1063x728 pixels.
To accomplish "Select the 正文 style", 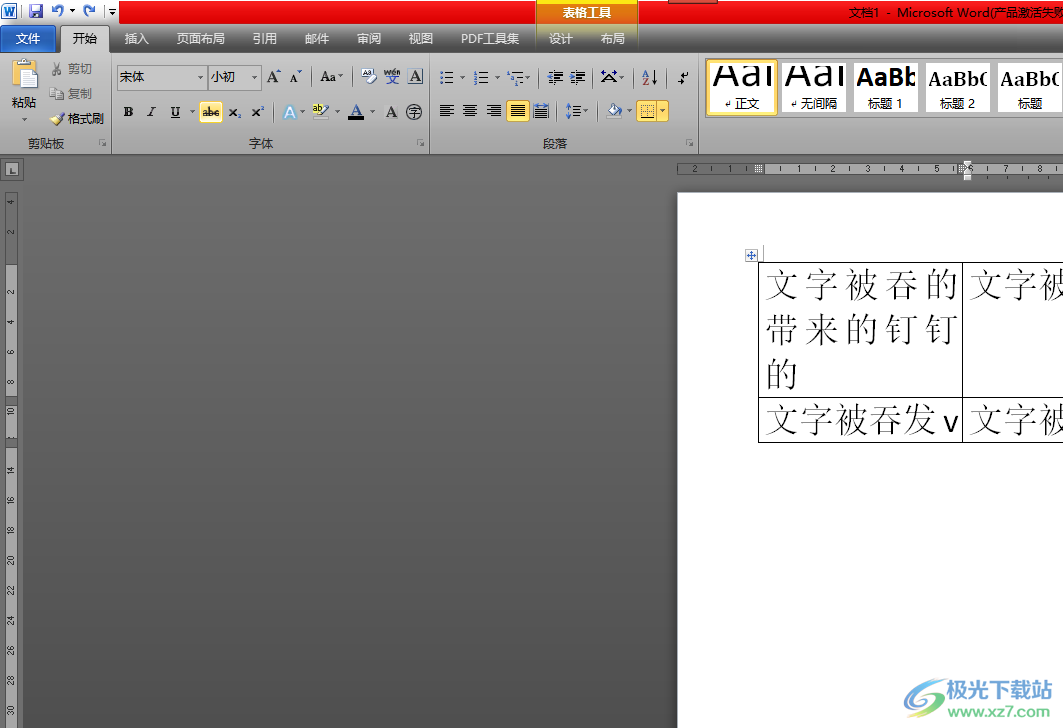I will pyautogui.click(x=742, y=87).
